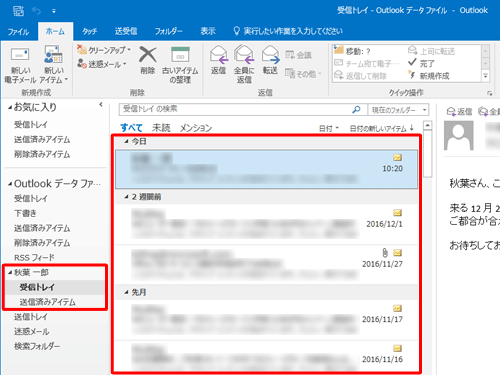Open the クイック操作 dialog launcher

click(x=490, y=93)
